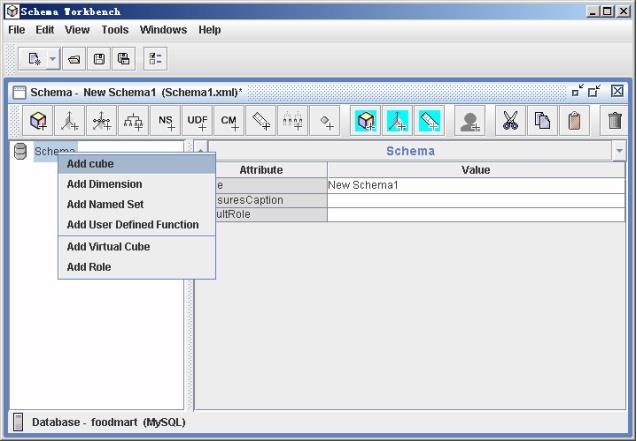Click the suresCaption attribute cell
This screenshot has height=441, width=637.
click(271, 200)
